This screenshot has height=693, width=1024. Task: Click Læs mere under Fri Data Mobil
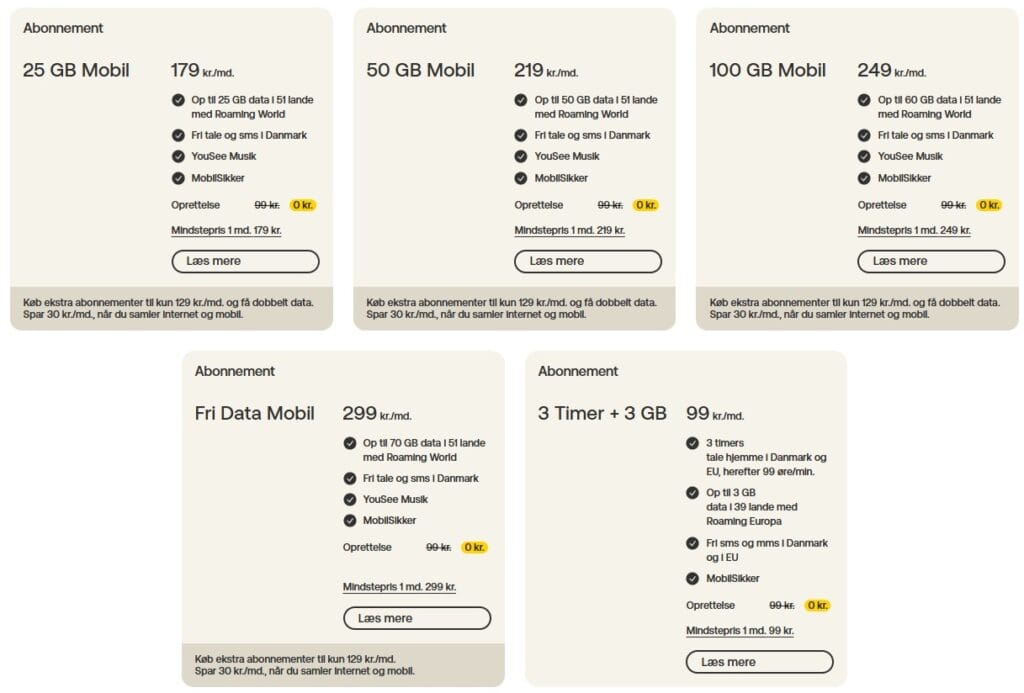click(x=417, y=618)
